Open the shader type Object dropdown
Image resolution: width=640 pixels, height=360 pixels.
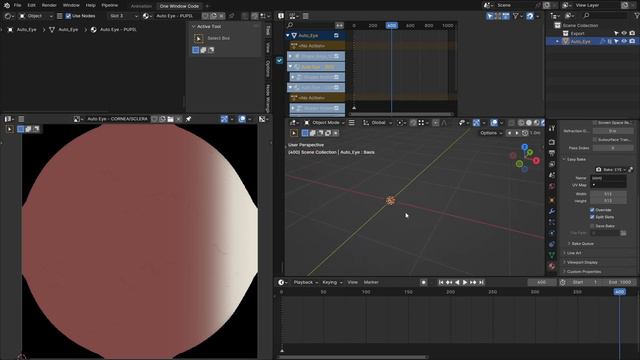coord(36,16)
